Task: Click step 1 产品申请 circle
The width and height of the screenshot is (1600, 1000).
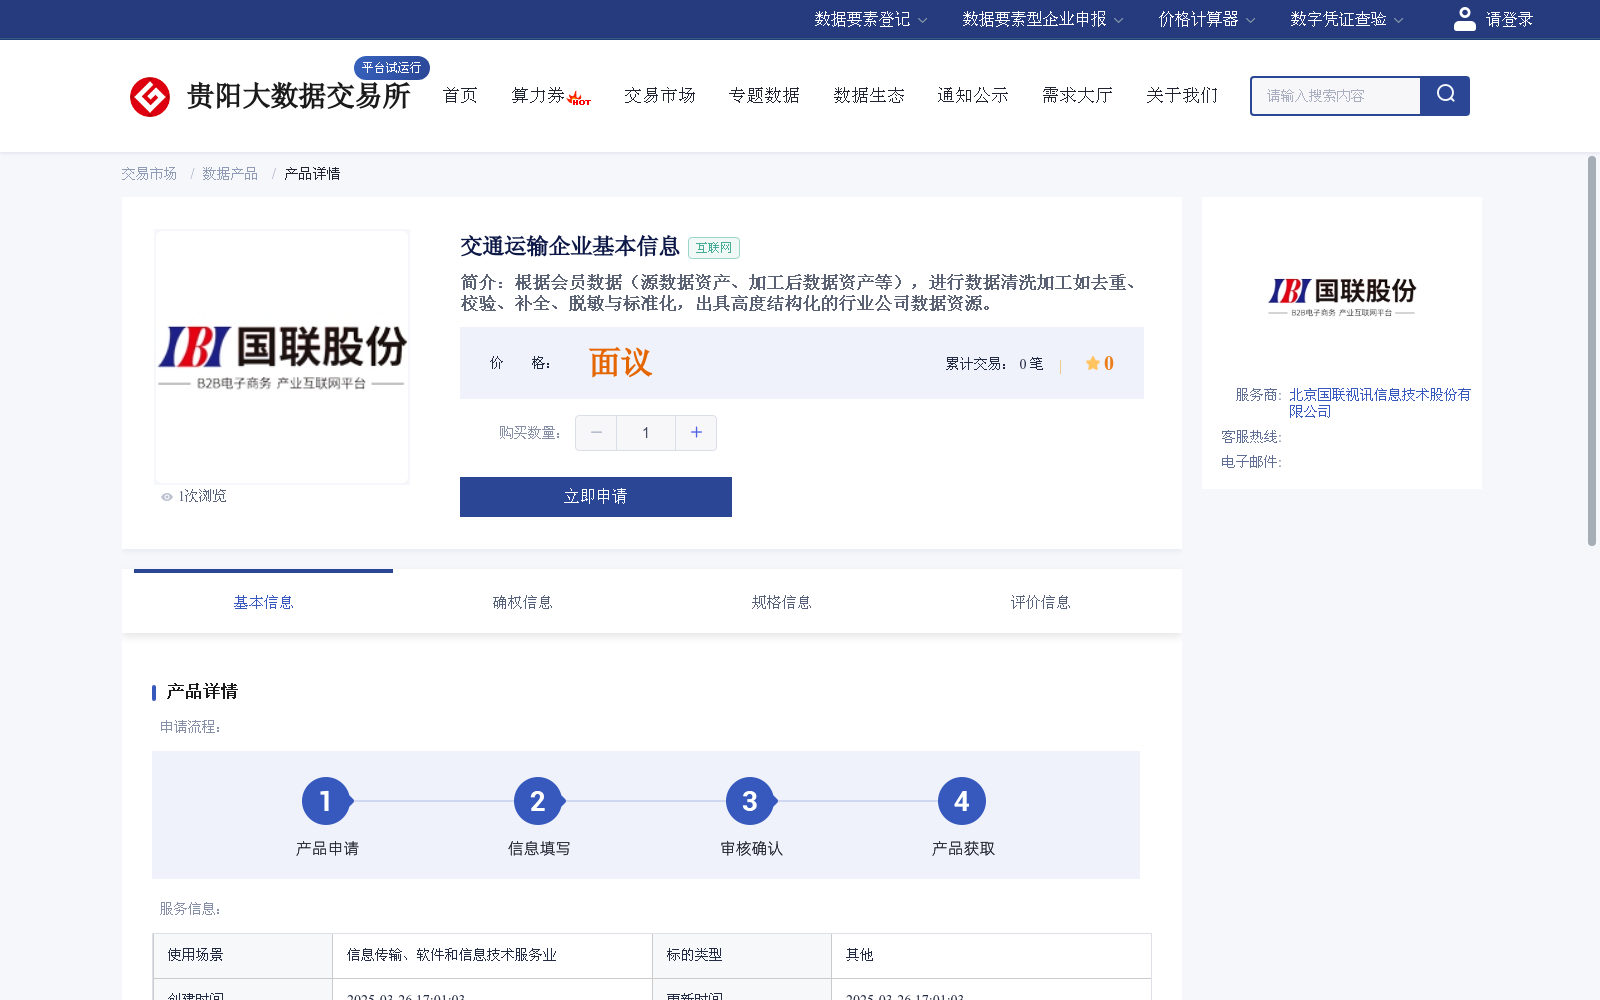Action: pyautogui.click(x=326, y=801)
